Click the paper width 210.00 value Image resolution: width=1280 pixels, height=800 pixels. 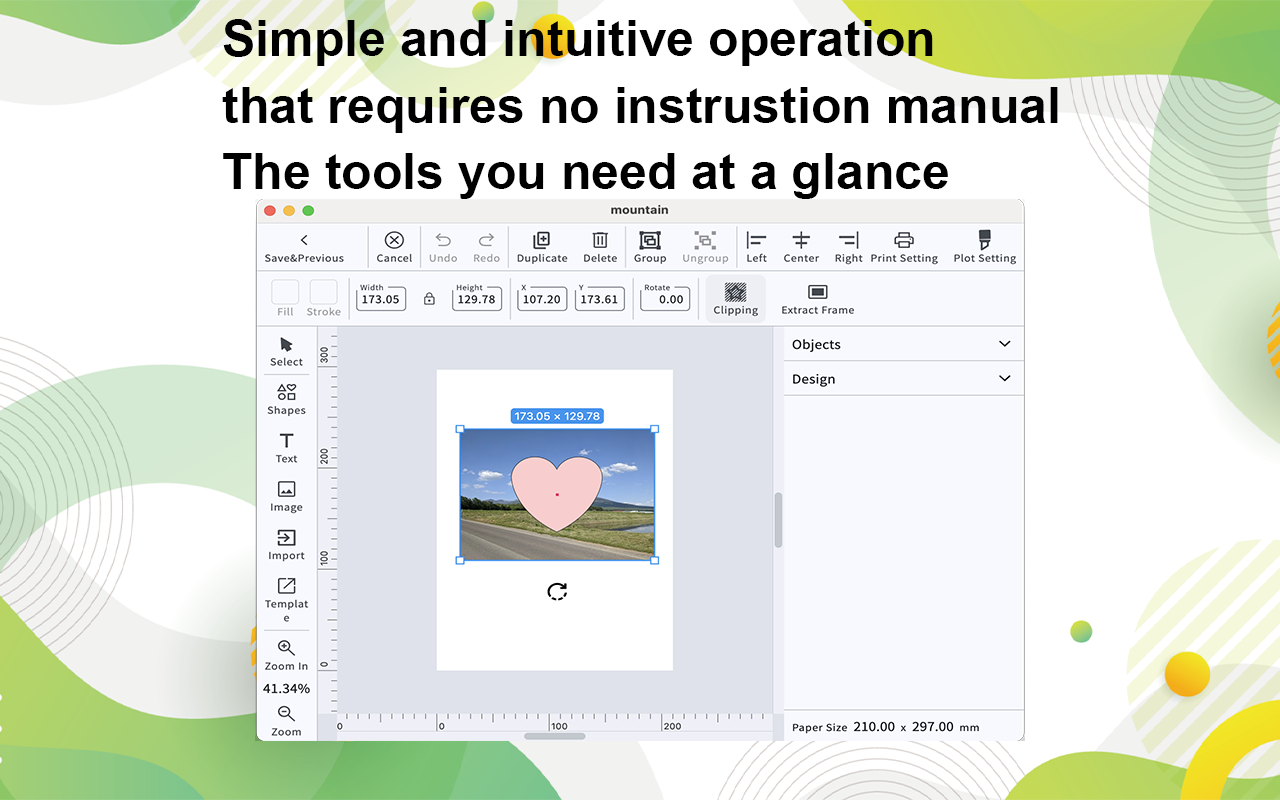(874, 727)
